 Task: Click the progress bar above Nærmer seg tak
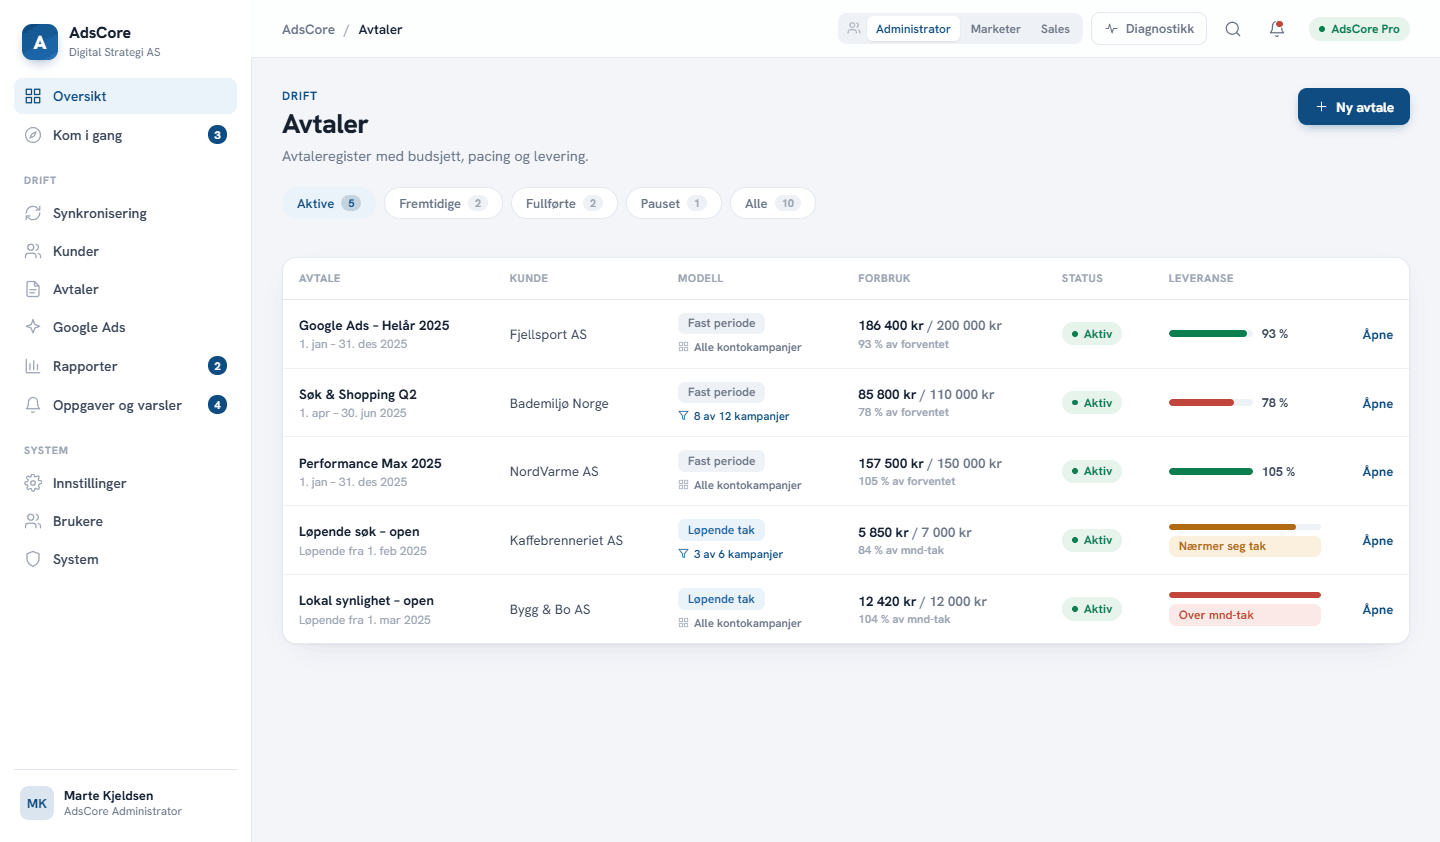point(1244,527)
